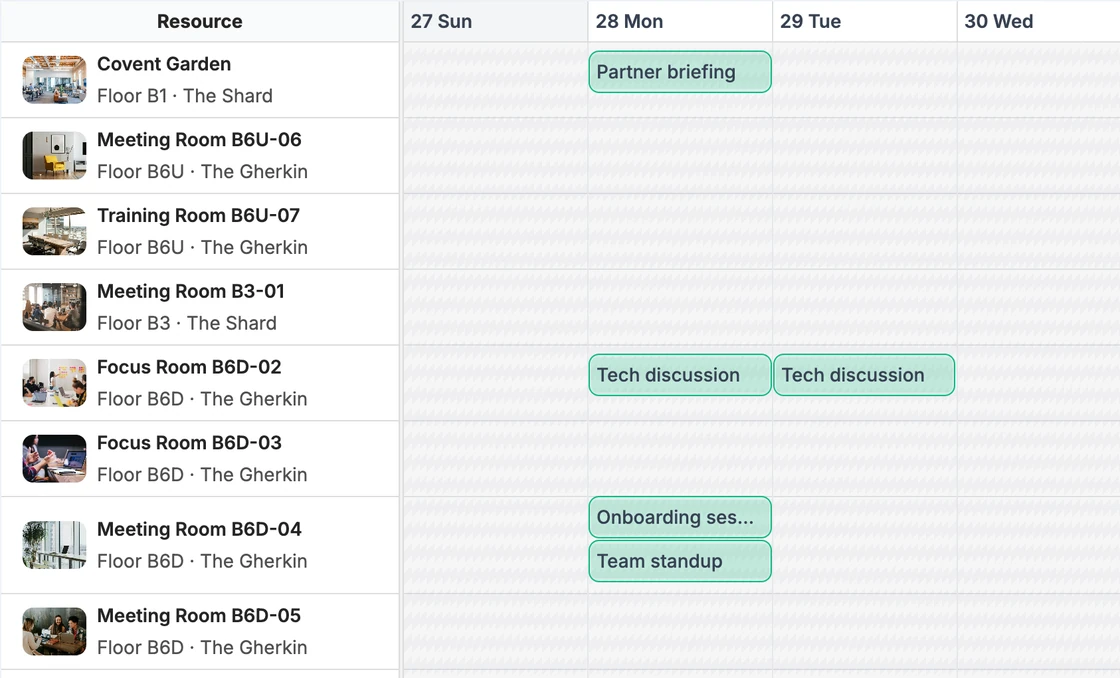Click the 28 Mon day header
1120x678 pixels.
click(680, 21)
